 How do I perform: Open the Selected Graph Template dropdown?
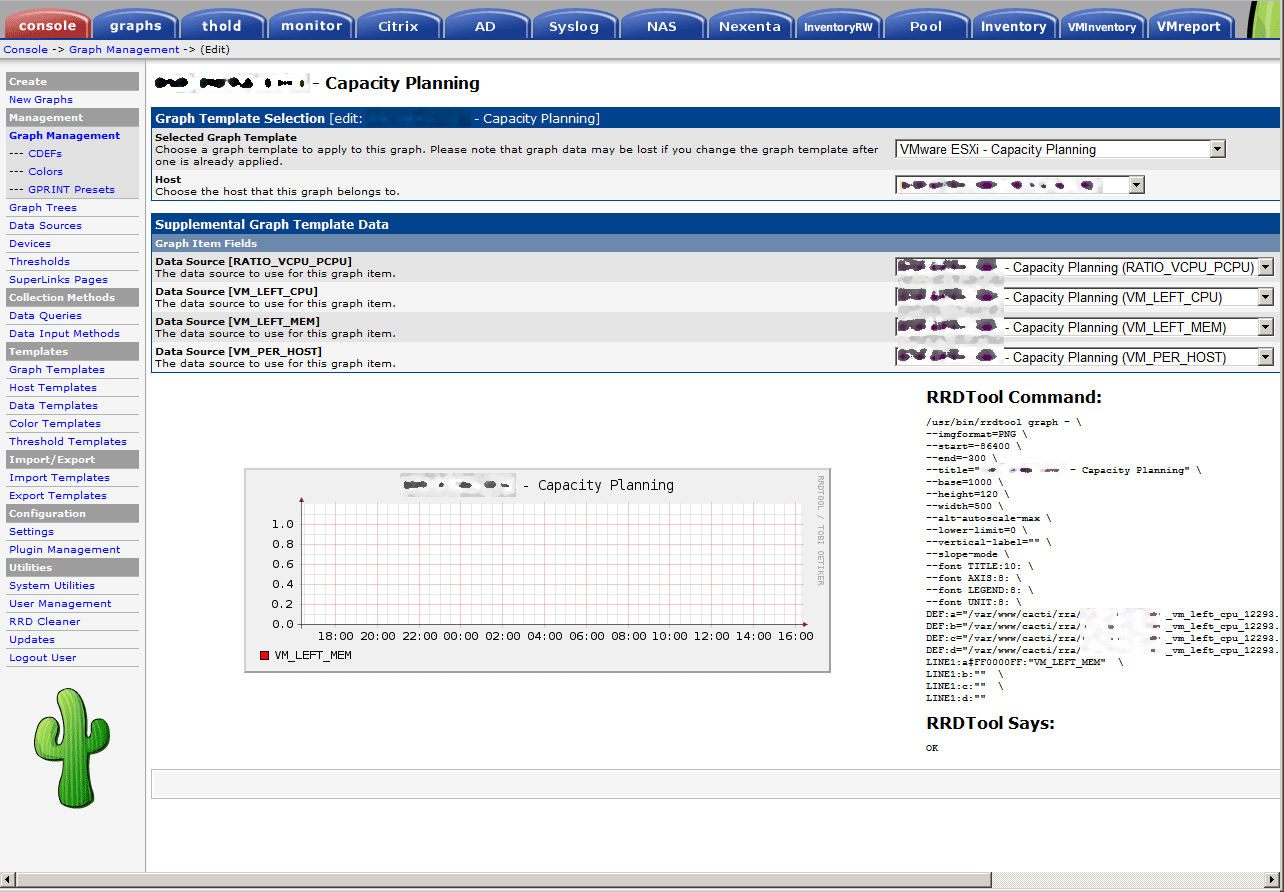(1060, 149)
